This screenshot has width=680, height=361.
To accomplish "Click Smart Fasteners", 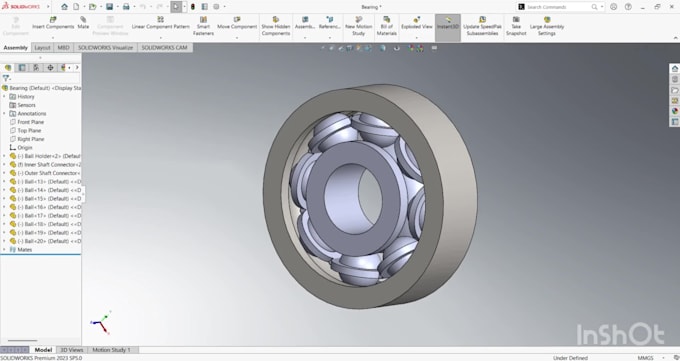I will pos(203,26).
